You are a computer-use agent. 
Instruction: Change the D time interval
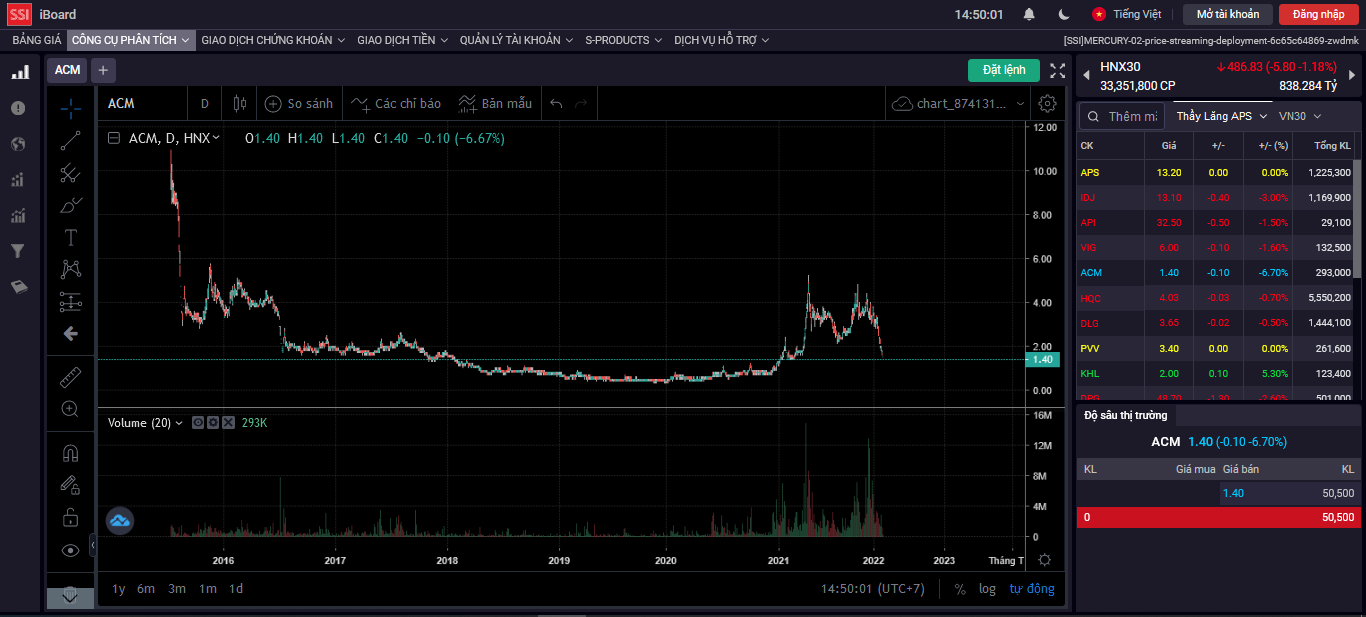[205, 103]
